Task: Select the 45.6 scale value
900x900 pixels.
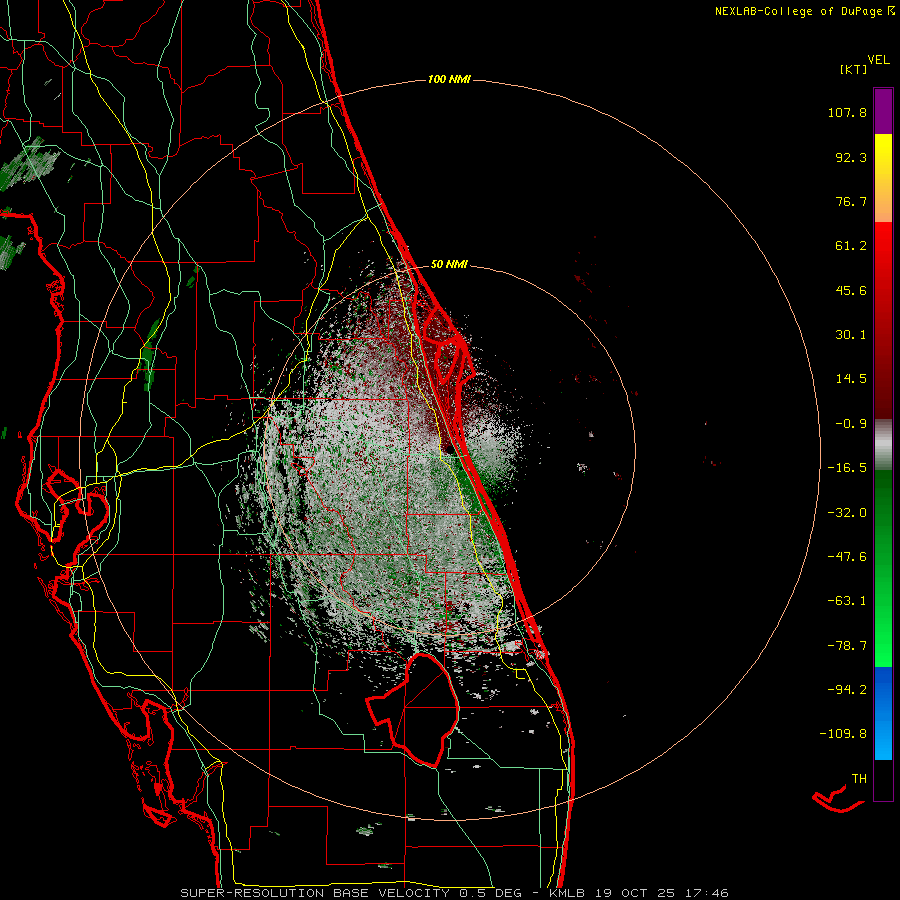Action: click(851, 290)
